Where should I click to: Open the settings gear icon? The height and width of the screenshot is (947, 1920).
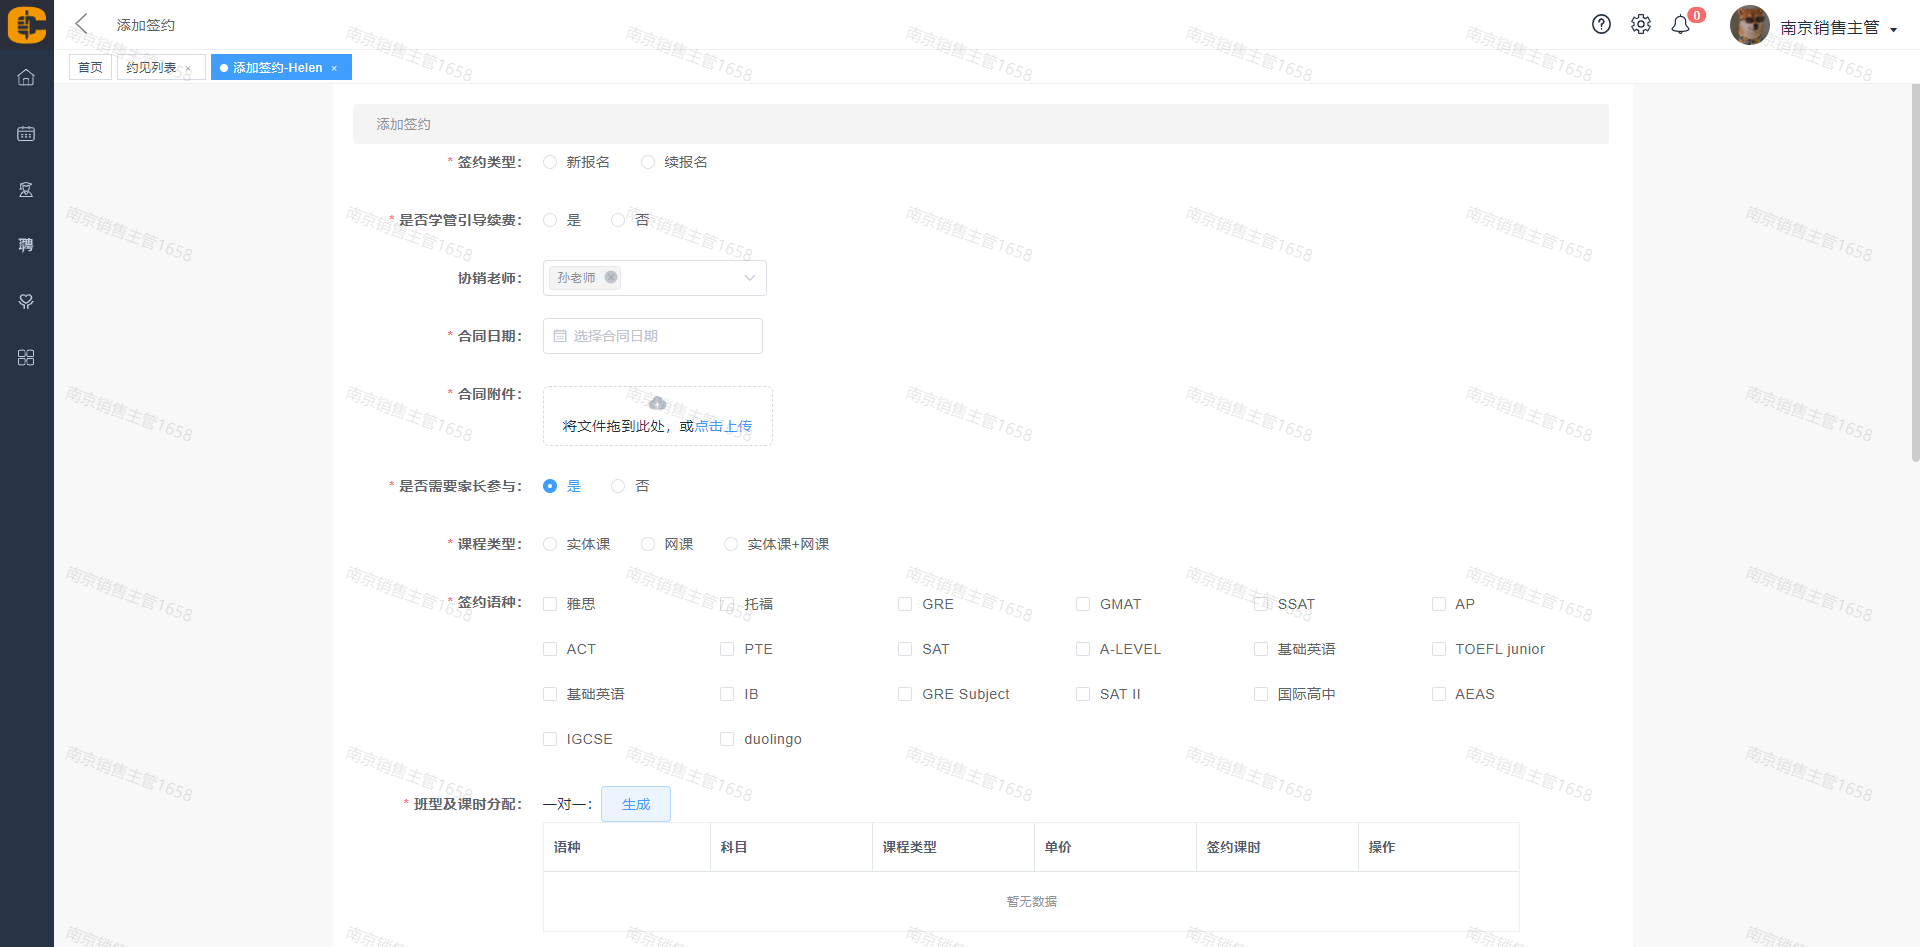1640,25
